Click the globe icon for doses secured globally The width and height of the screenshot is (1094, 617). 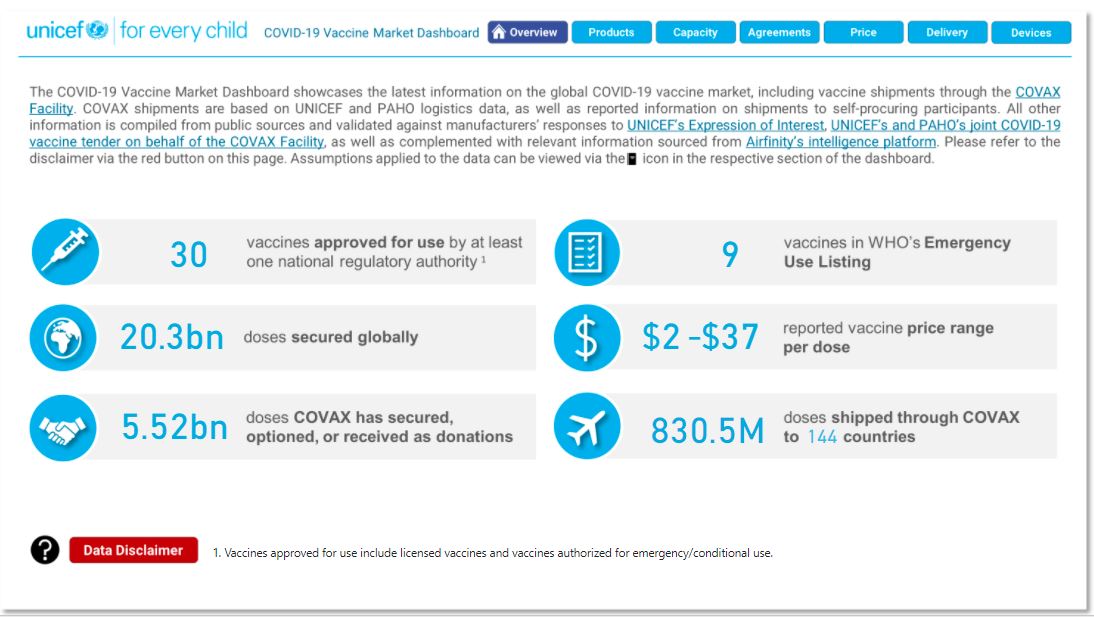(63, 337)
